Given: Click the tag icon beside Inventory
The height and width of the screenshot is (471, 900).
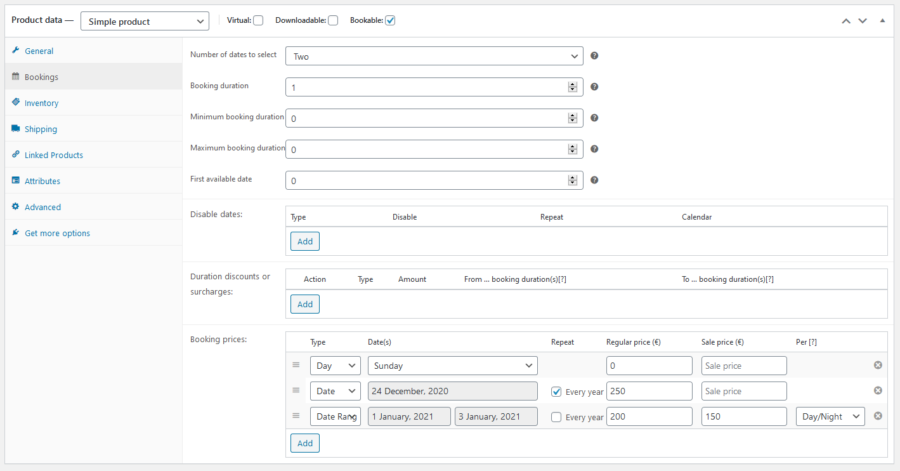Looking at the screenshot, I should click(x=15, y=102).
